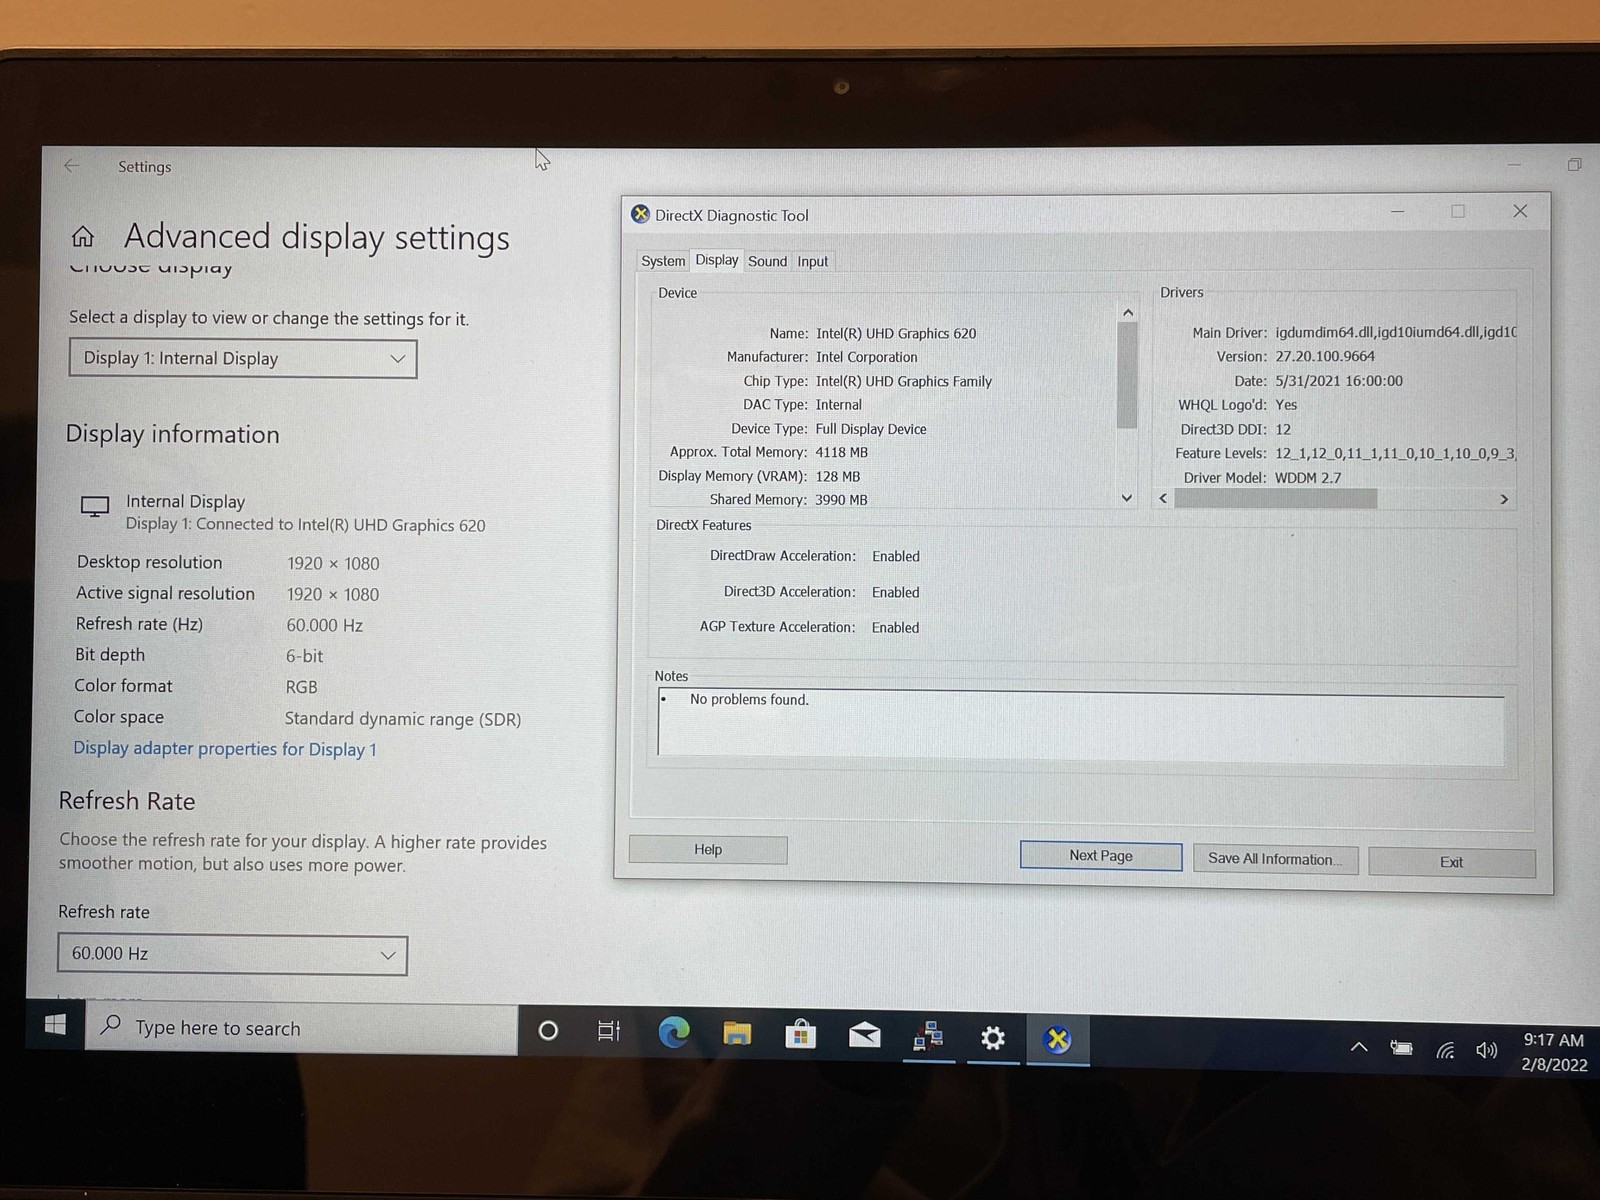The image size is (1600, 1200).
Task: Switch to the Sound tab
Action: (x=767, y=261)
